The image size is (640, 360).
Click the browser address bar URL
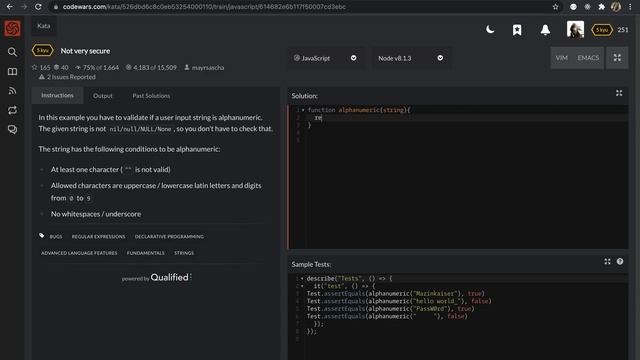[204, 7]
